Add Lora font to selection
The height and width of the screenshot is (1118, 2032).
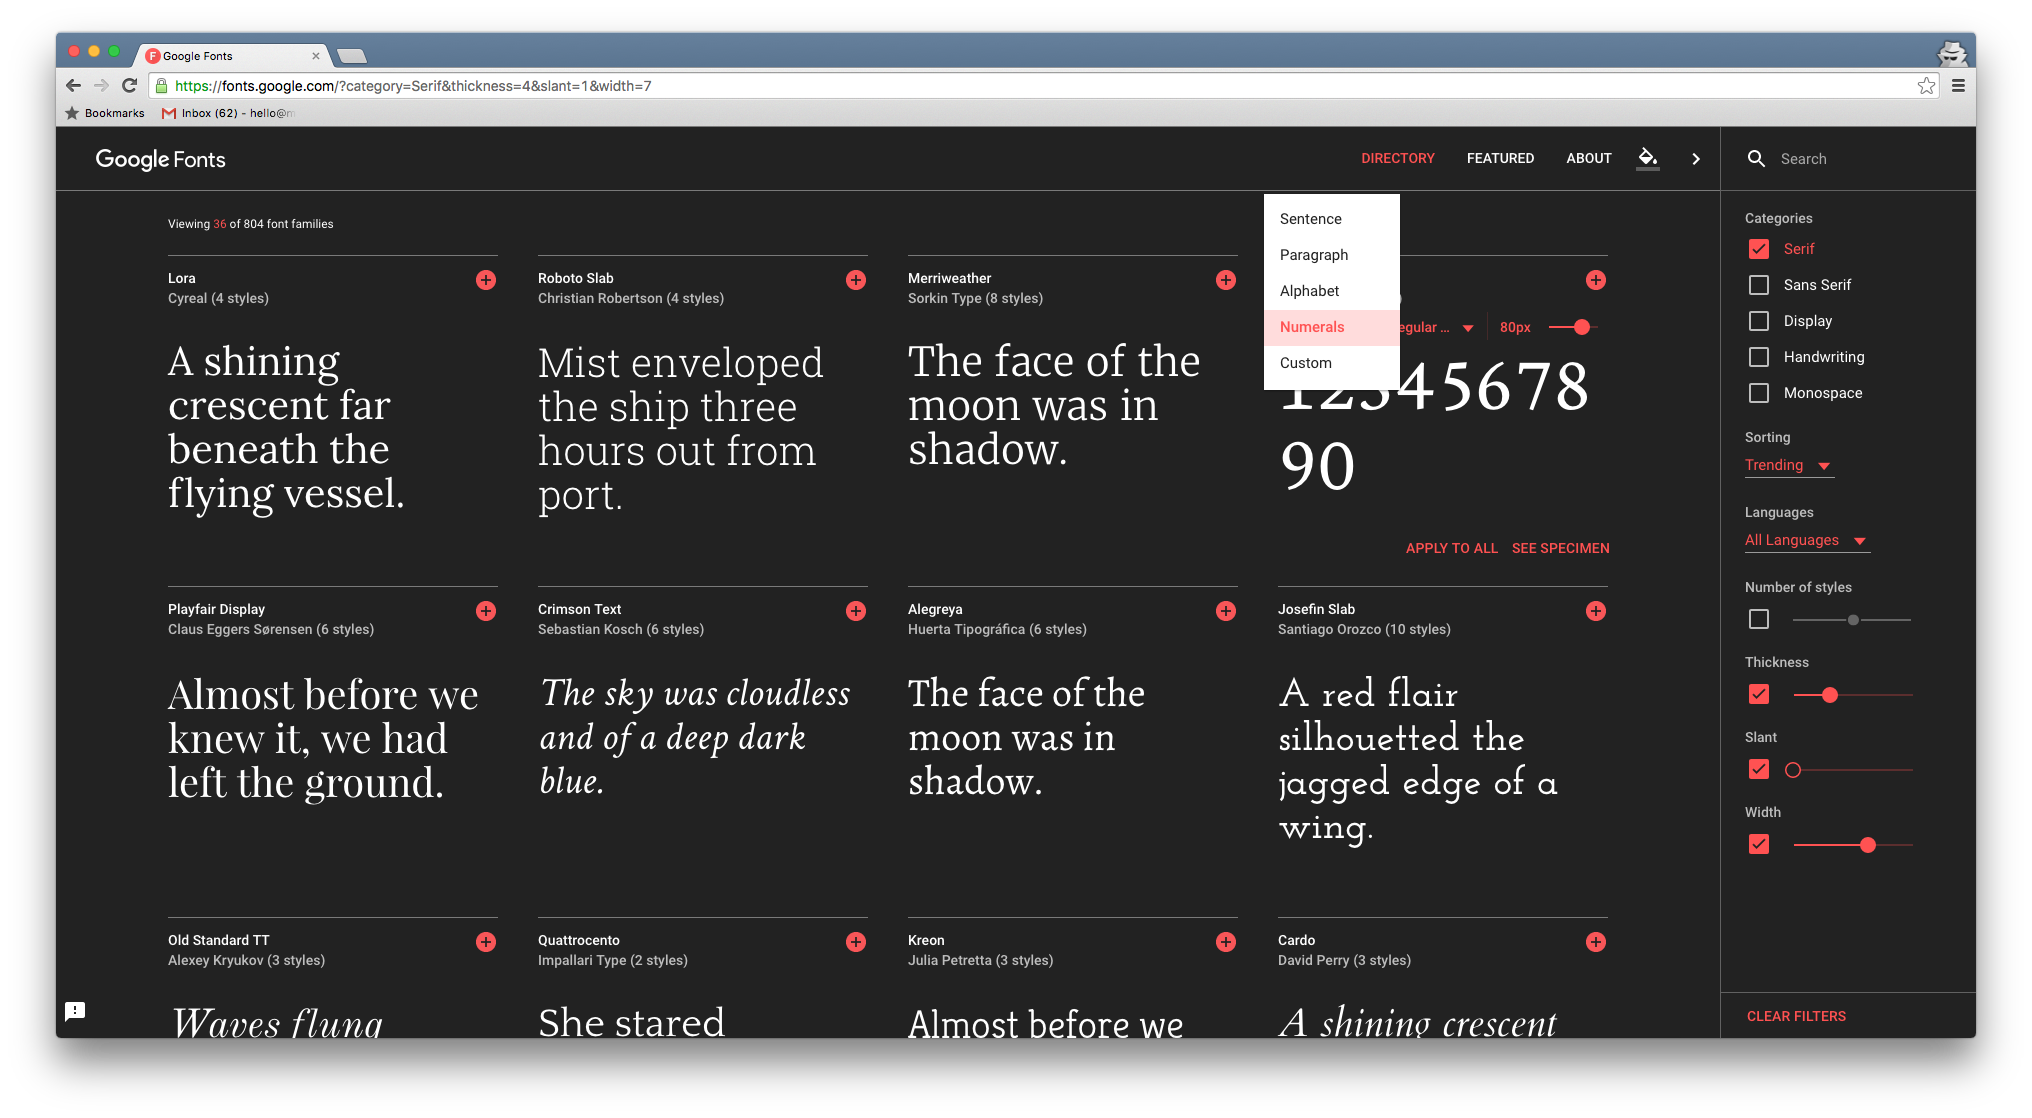point(486,280)
